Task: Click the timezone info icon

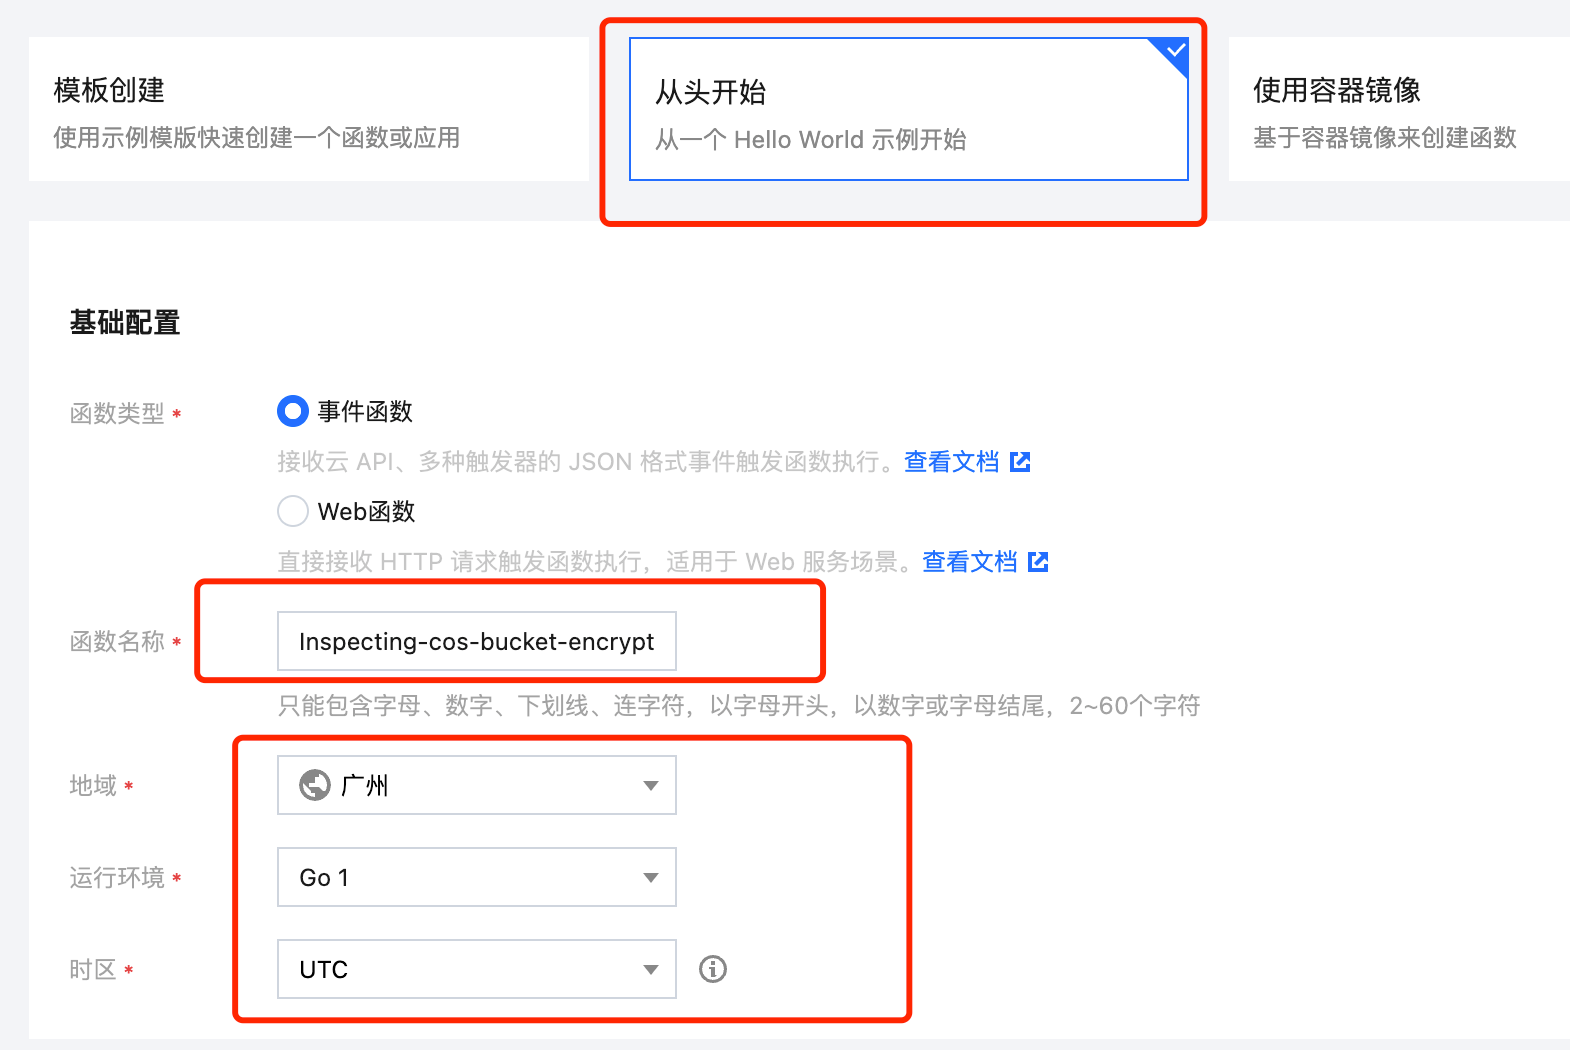Action: click(x=713, y=969)
